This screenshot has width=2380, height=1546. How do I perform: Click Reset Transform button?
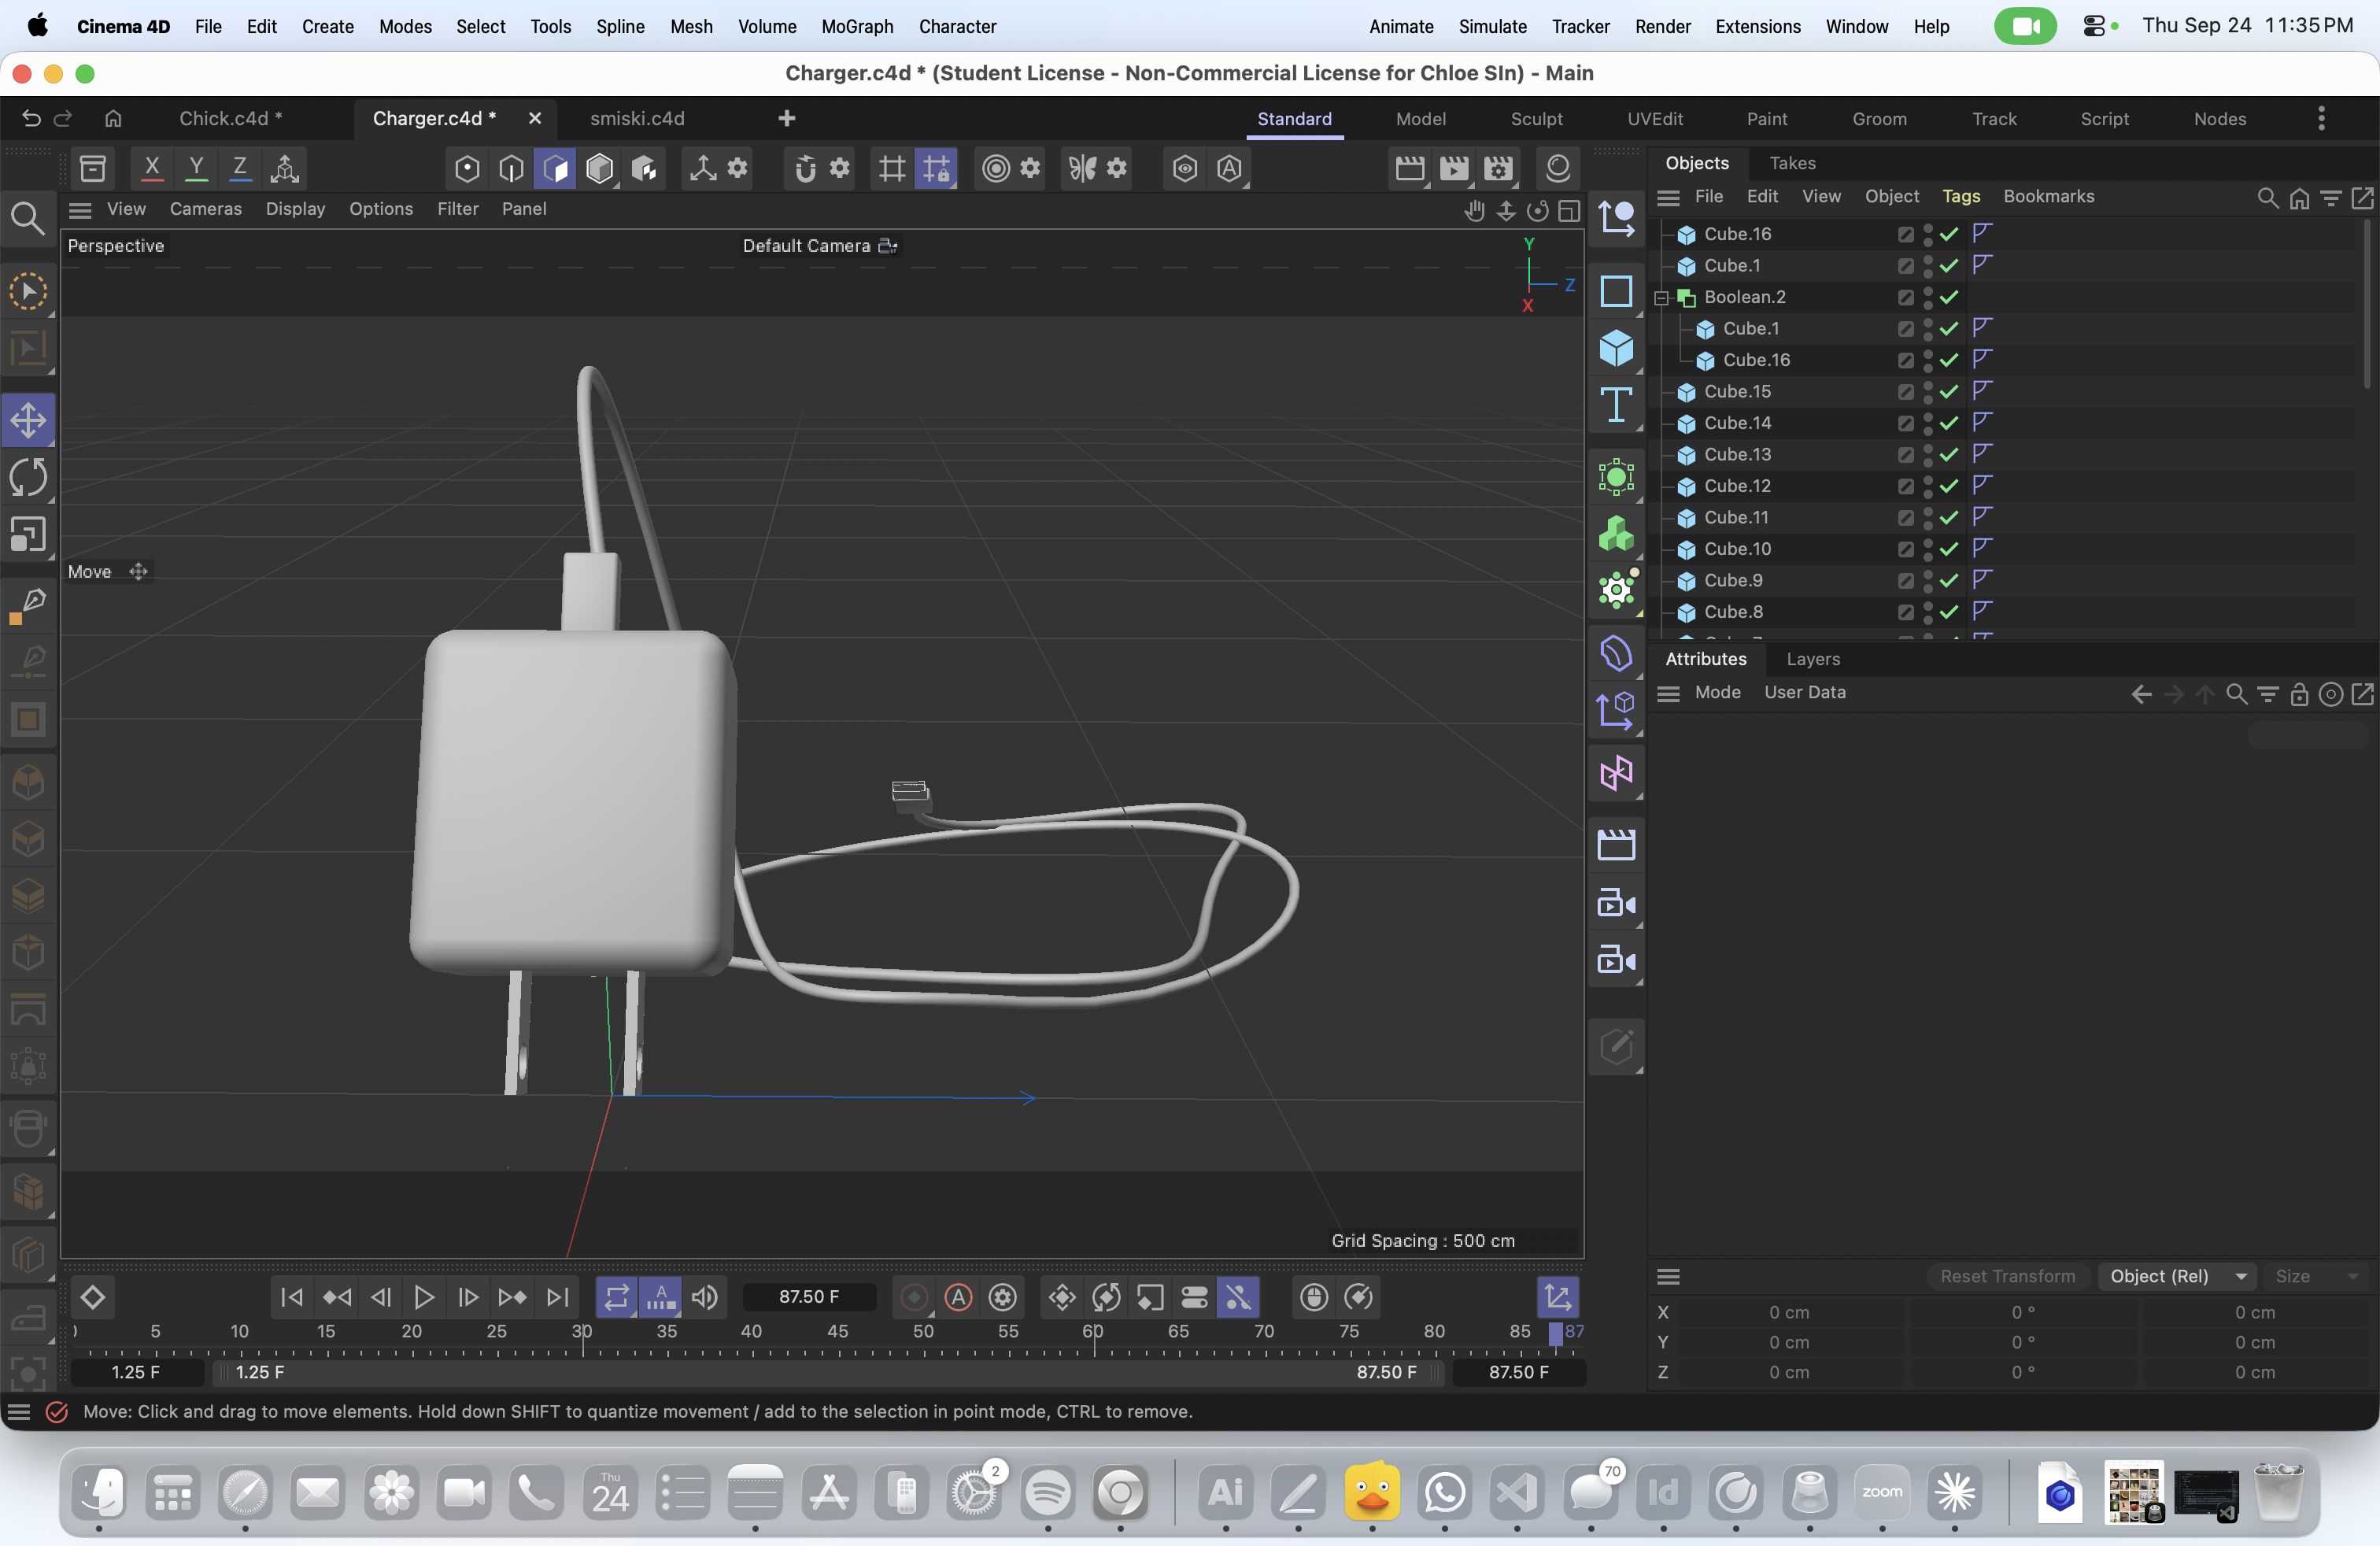2007,1276
